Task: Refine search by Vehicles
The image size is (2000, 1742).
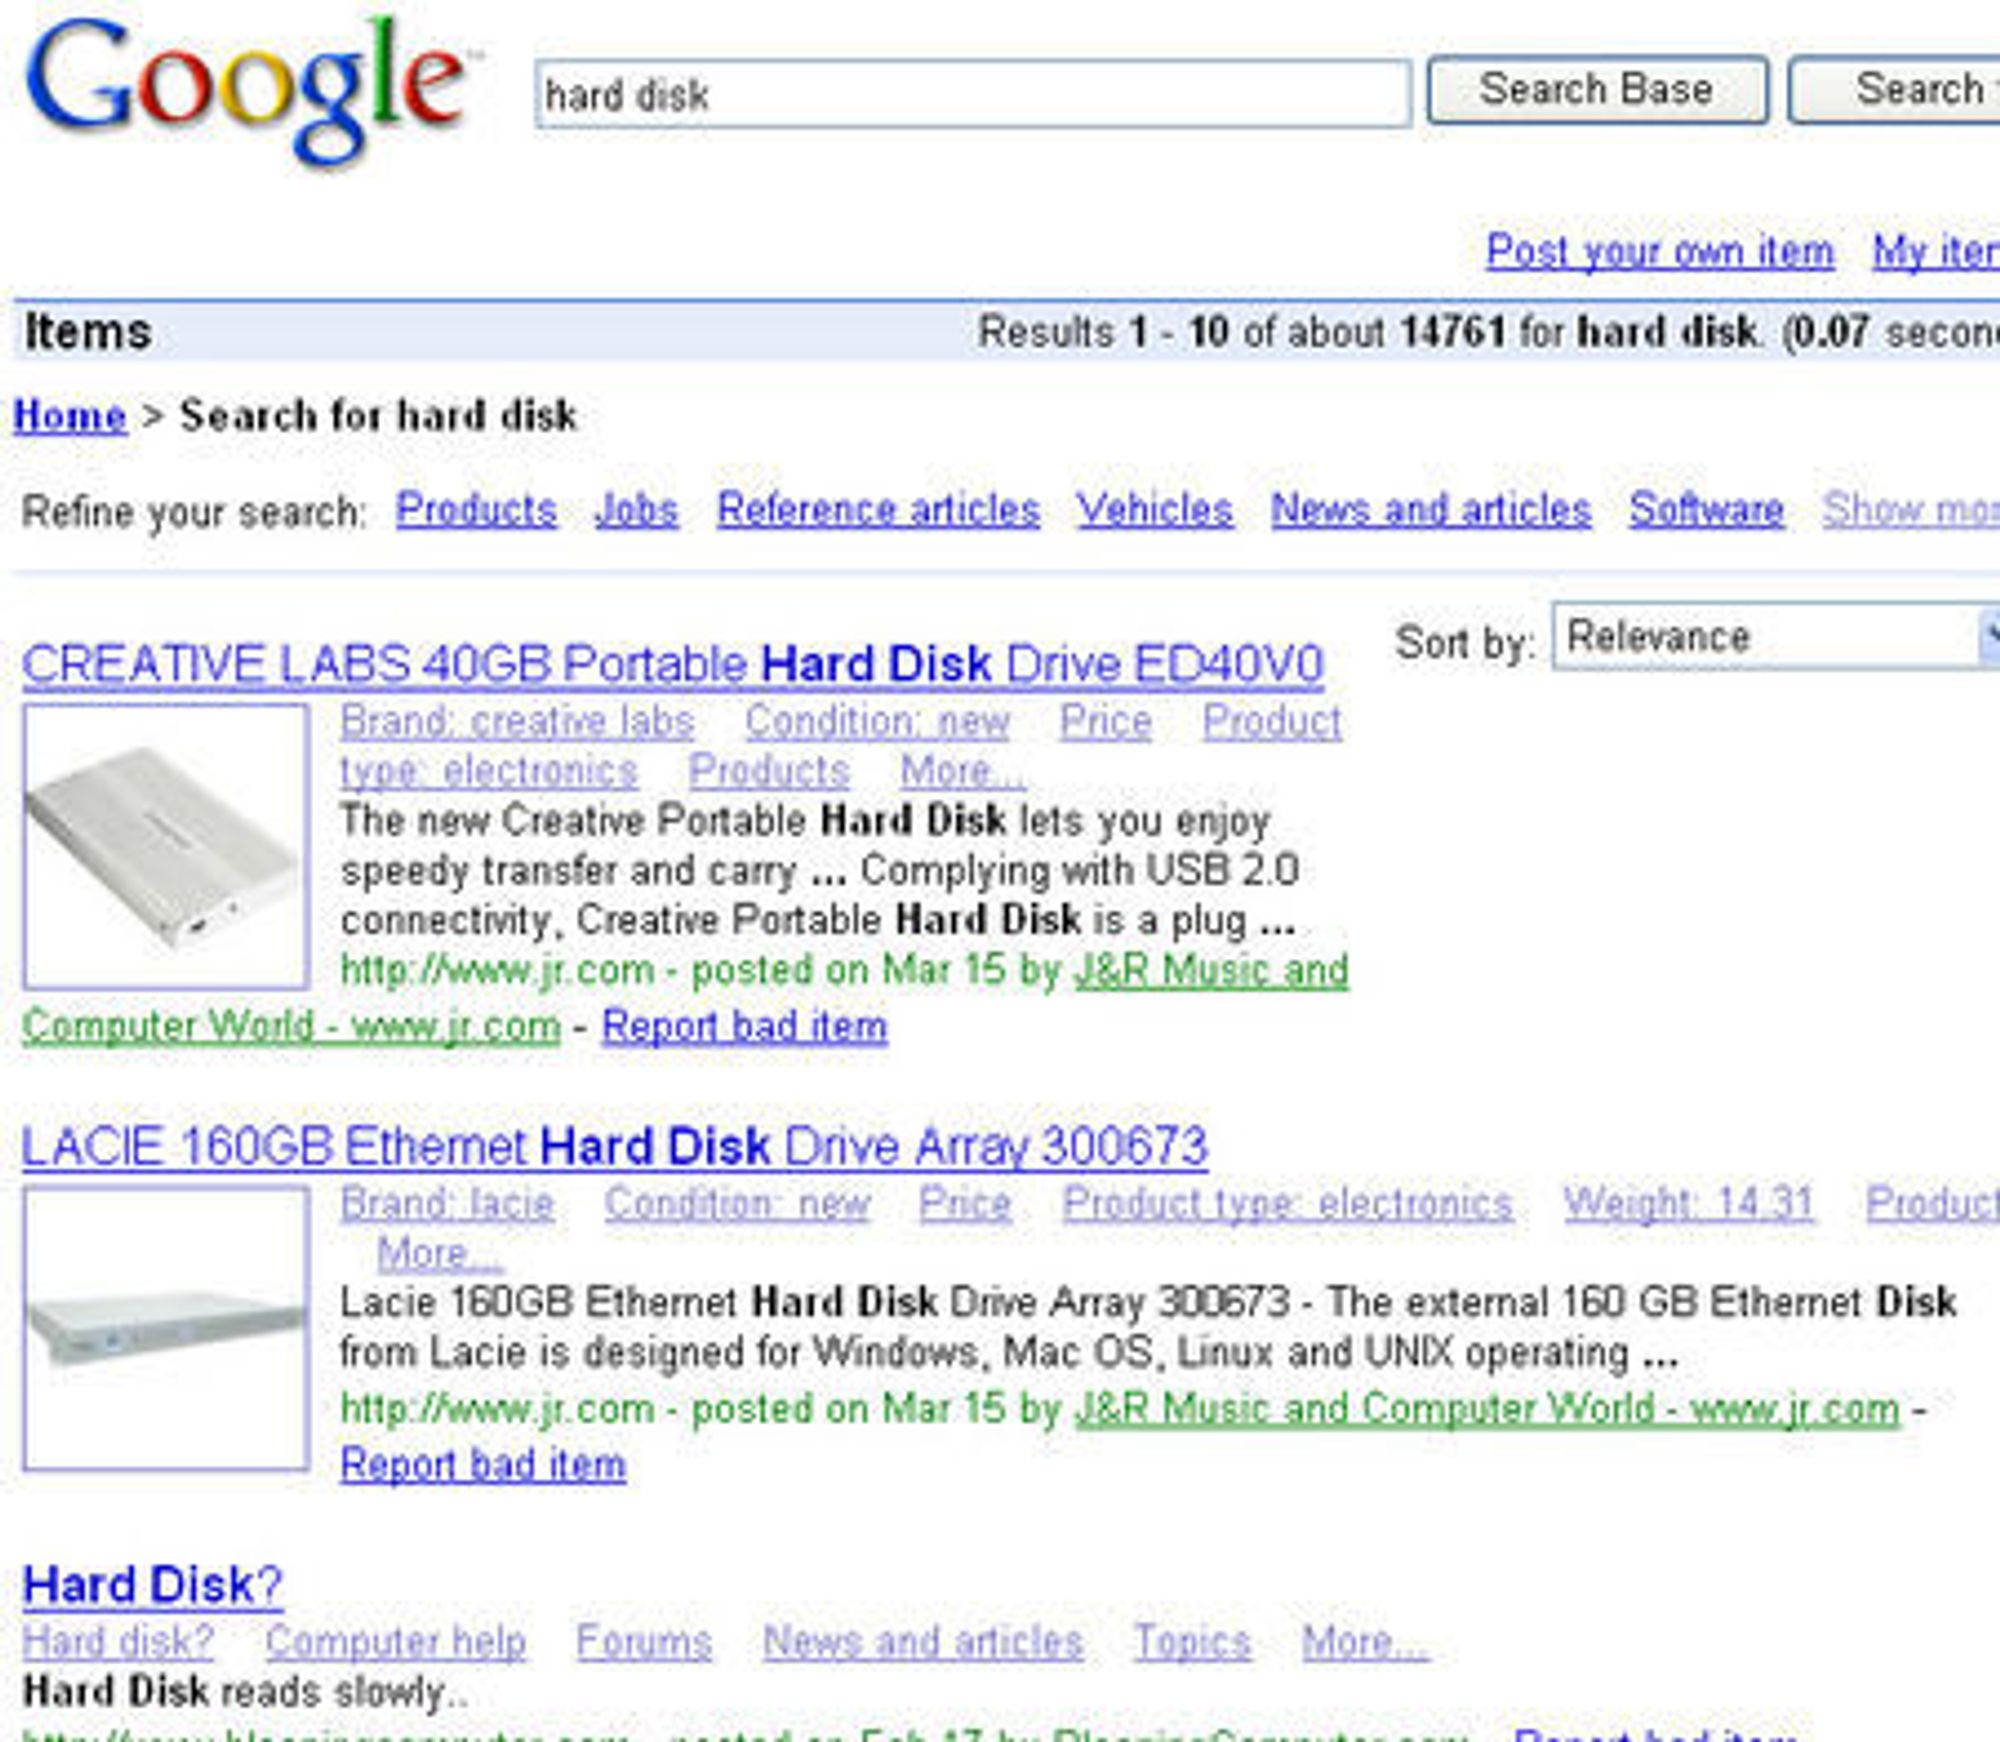Action: pyautogui.click(x=1155, y=510)
